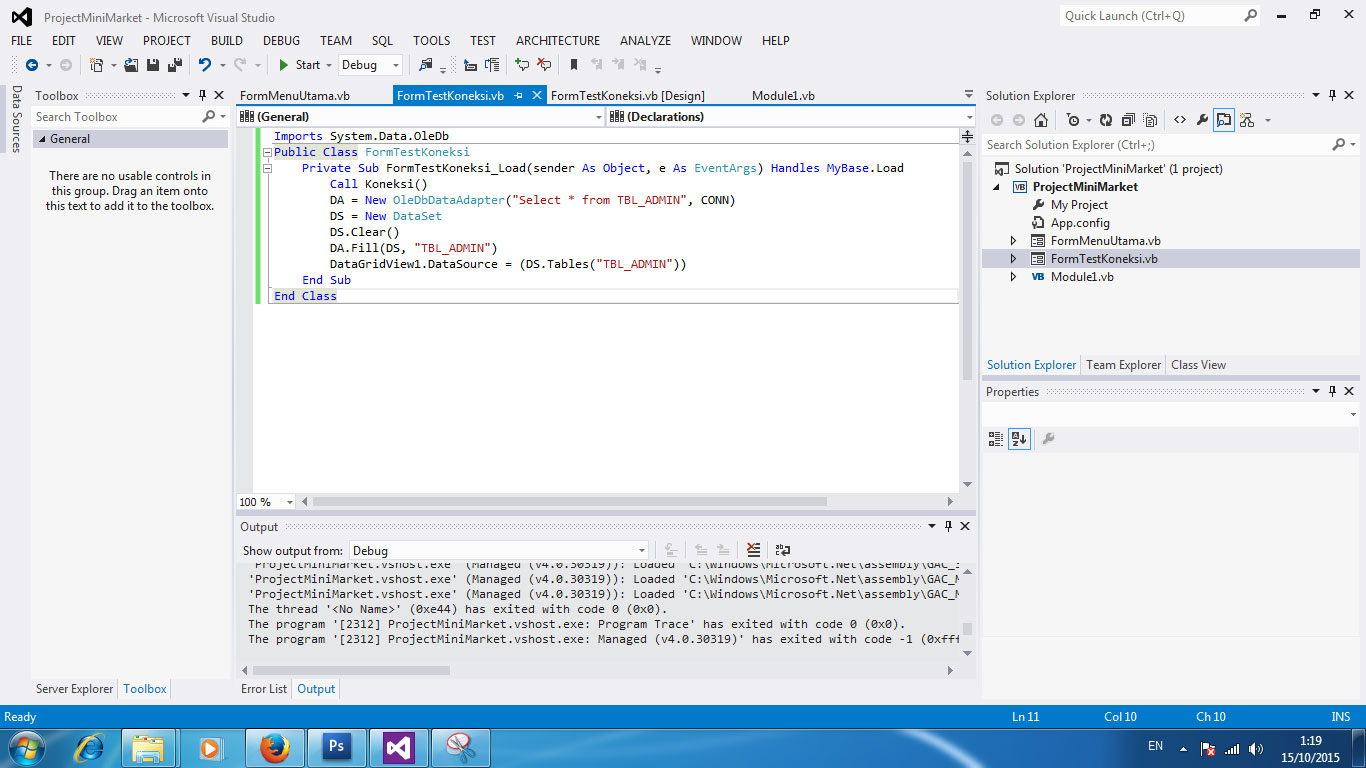
Task: Refresh the Solution Explorer
Action: tap(1105, 119)
